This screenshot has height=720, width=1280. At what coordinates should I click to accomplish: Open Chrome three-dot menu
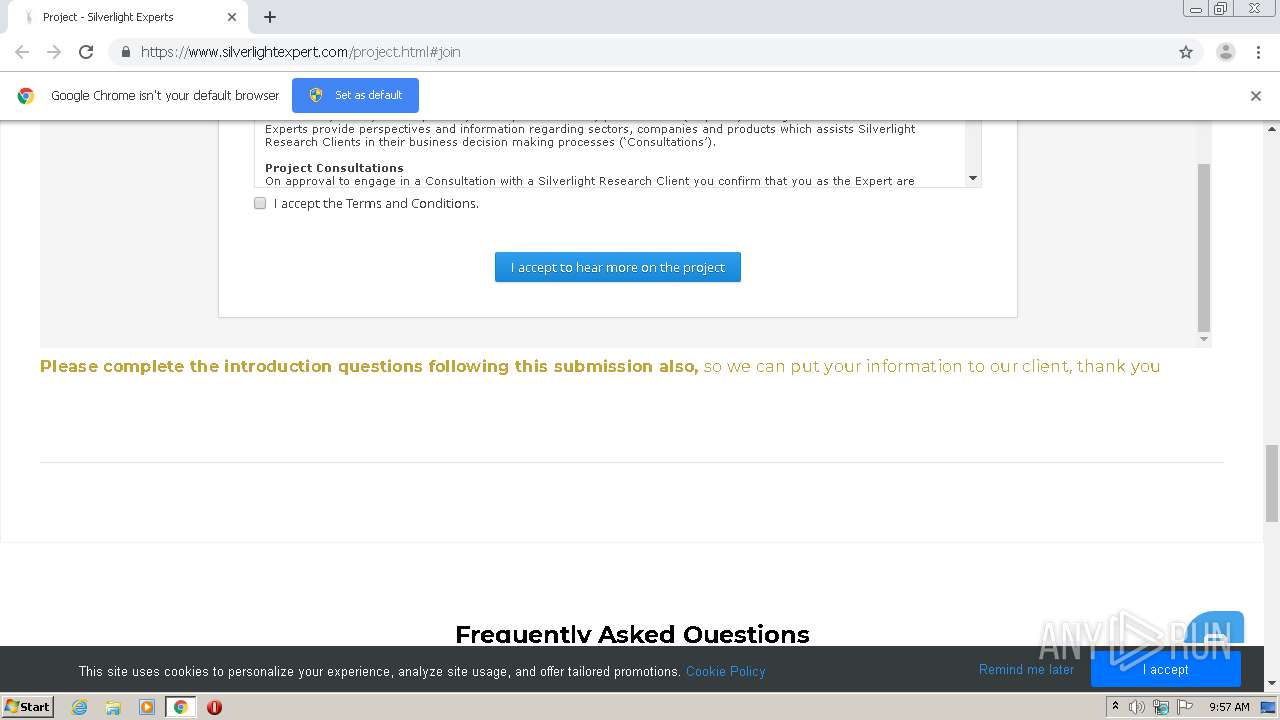1258,52
